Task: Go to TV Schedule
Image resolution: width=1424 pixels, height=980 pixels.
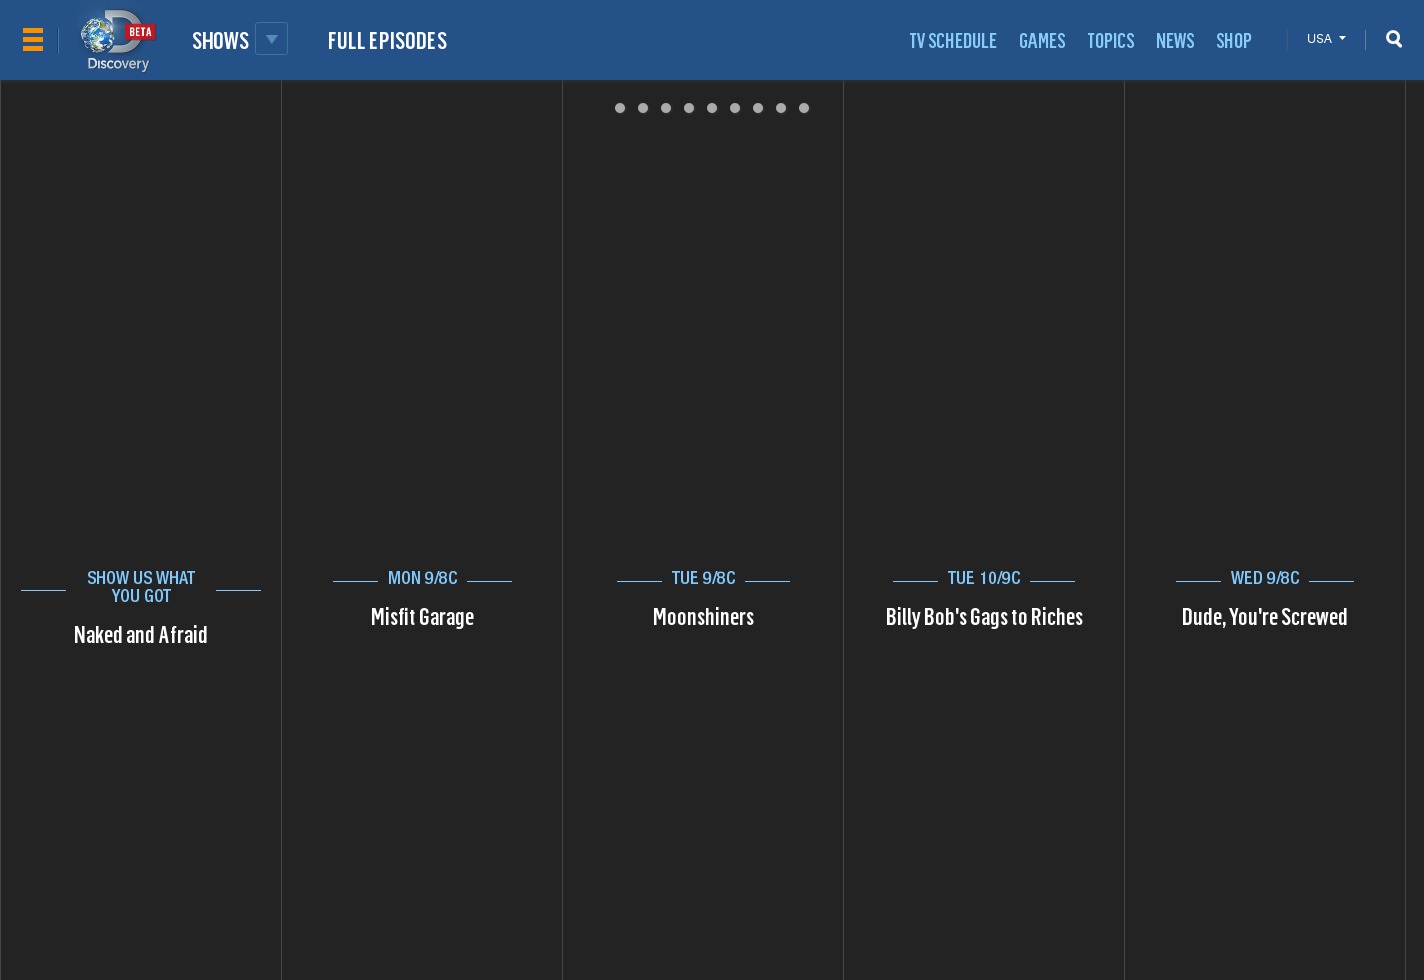Action: coord(952,40)
